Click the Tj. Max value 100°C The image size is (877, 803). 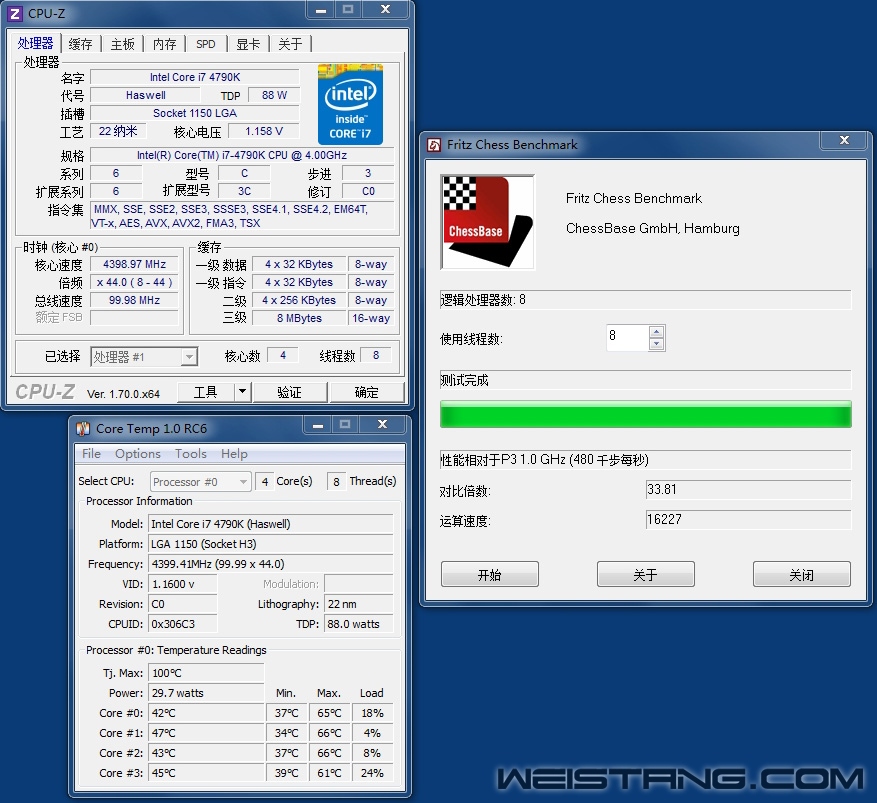(x=206, y=673)
